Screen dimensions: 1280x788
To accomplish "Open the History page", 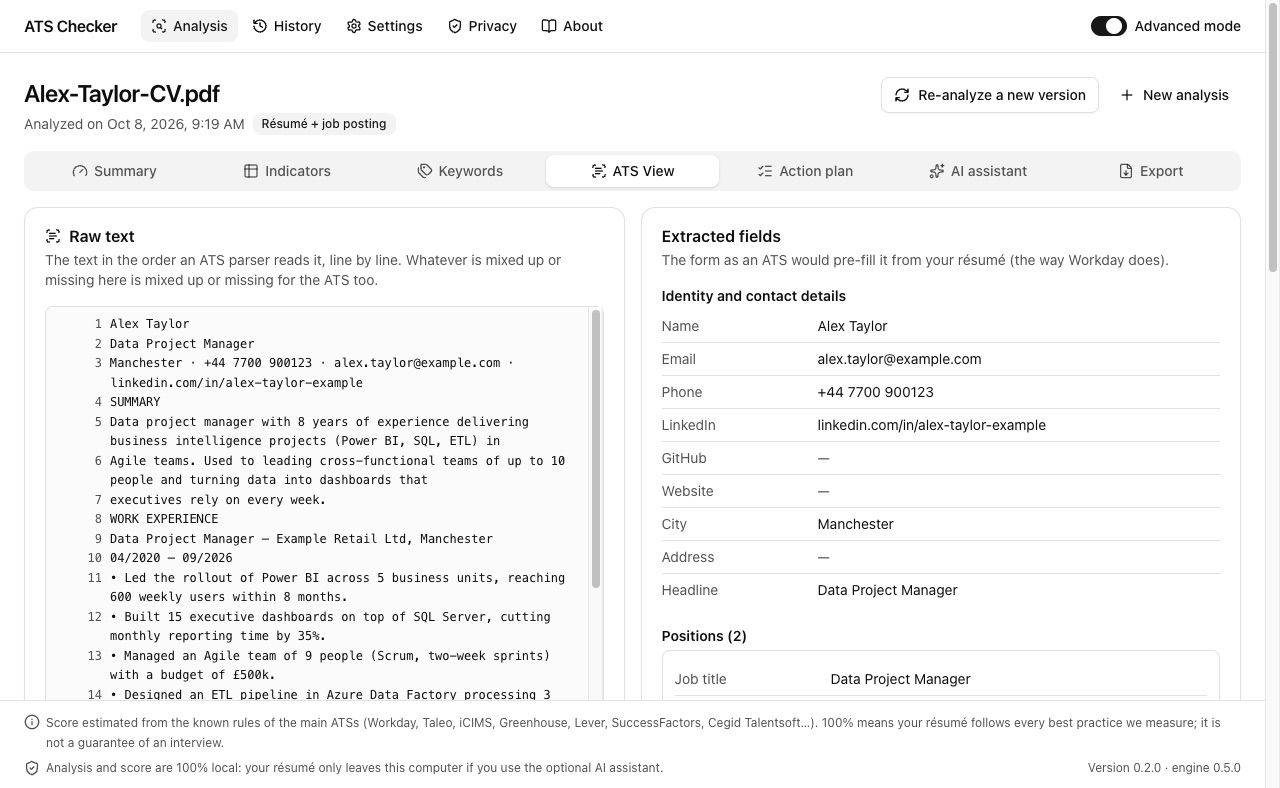I will [x=287, y=26].
